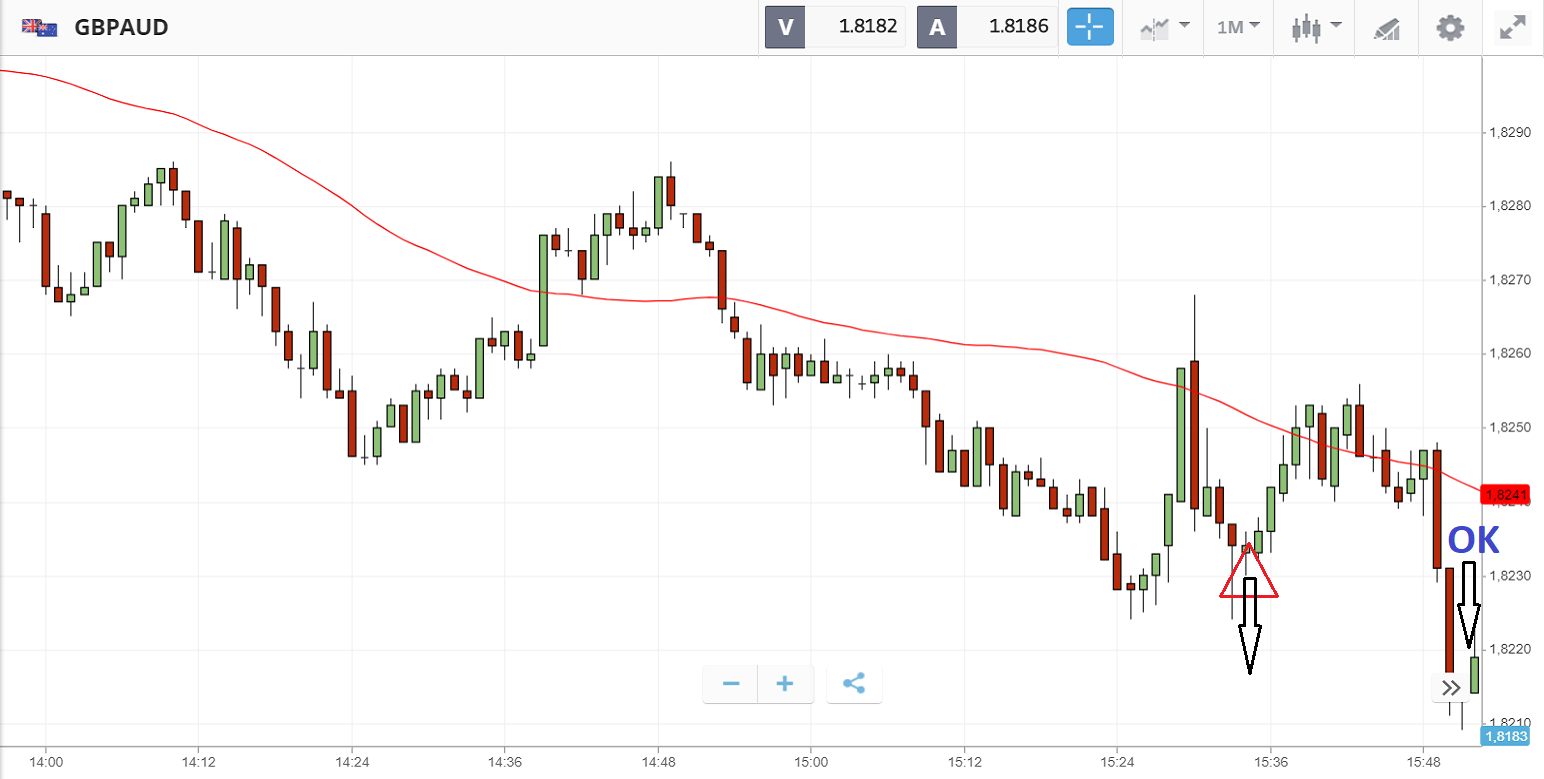This screenshot has width=1544, height=779.
Task: Select the GBPAUD instrument name
Action: [x=121, y=27]
